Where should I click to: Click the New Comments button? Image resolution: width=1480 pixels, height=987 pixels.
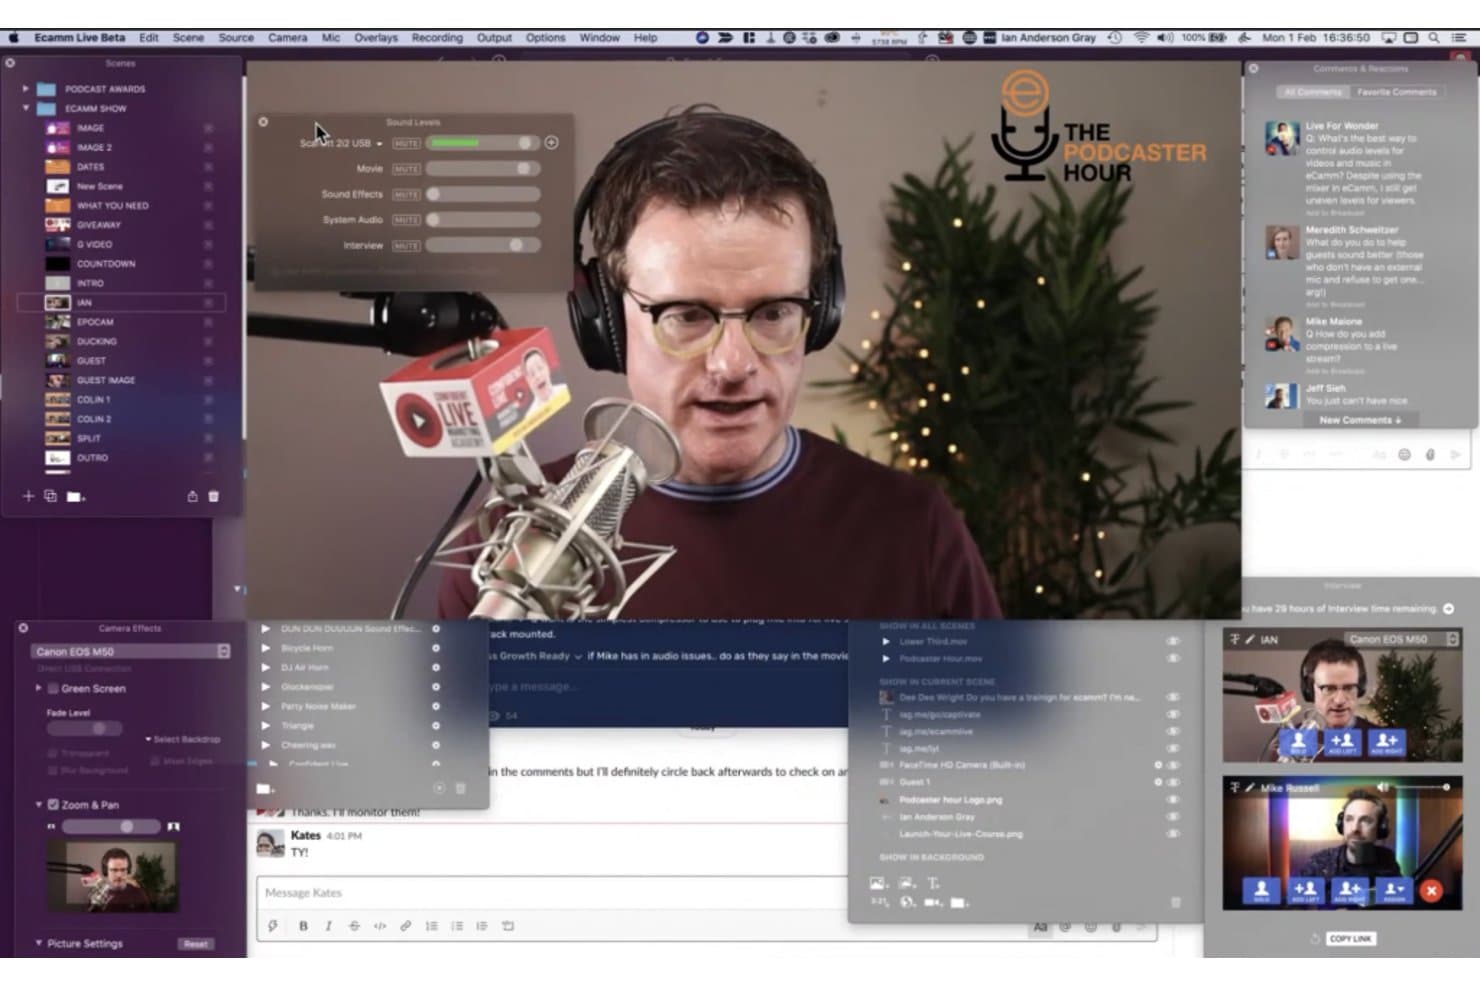1359,420
